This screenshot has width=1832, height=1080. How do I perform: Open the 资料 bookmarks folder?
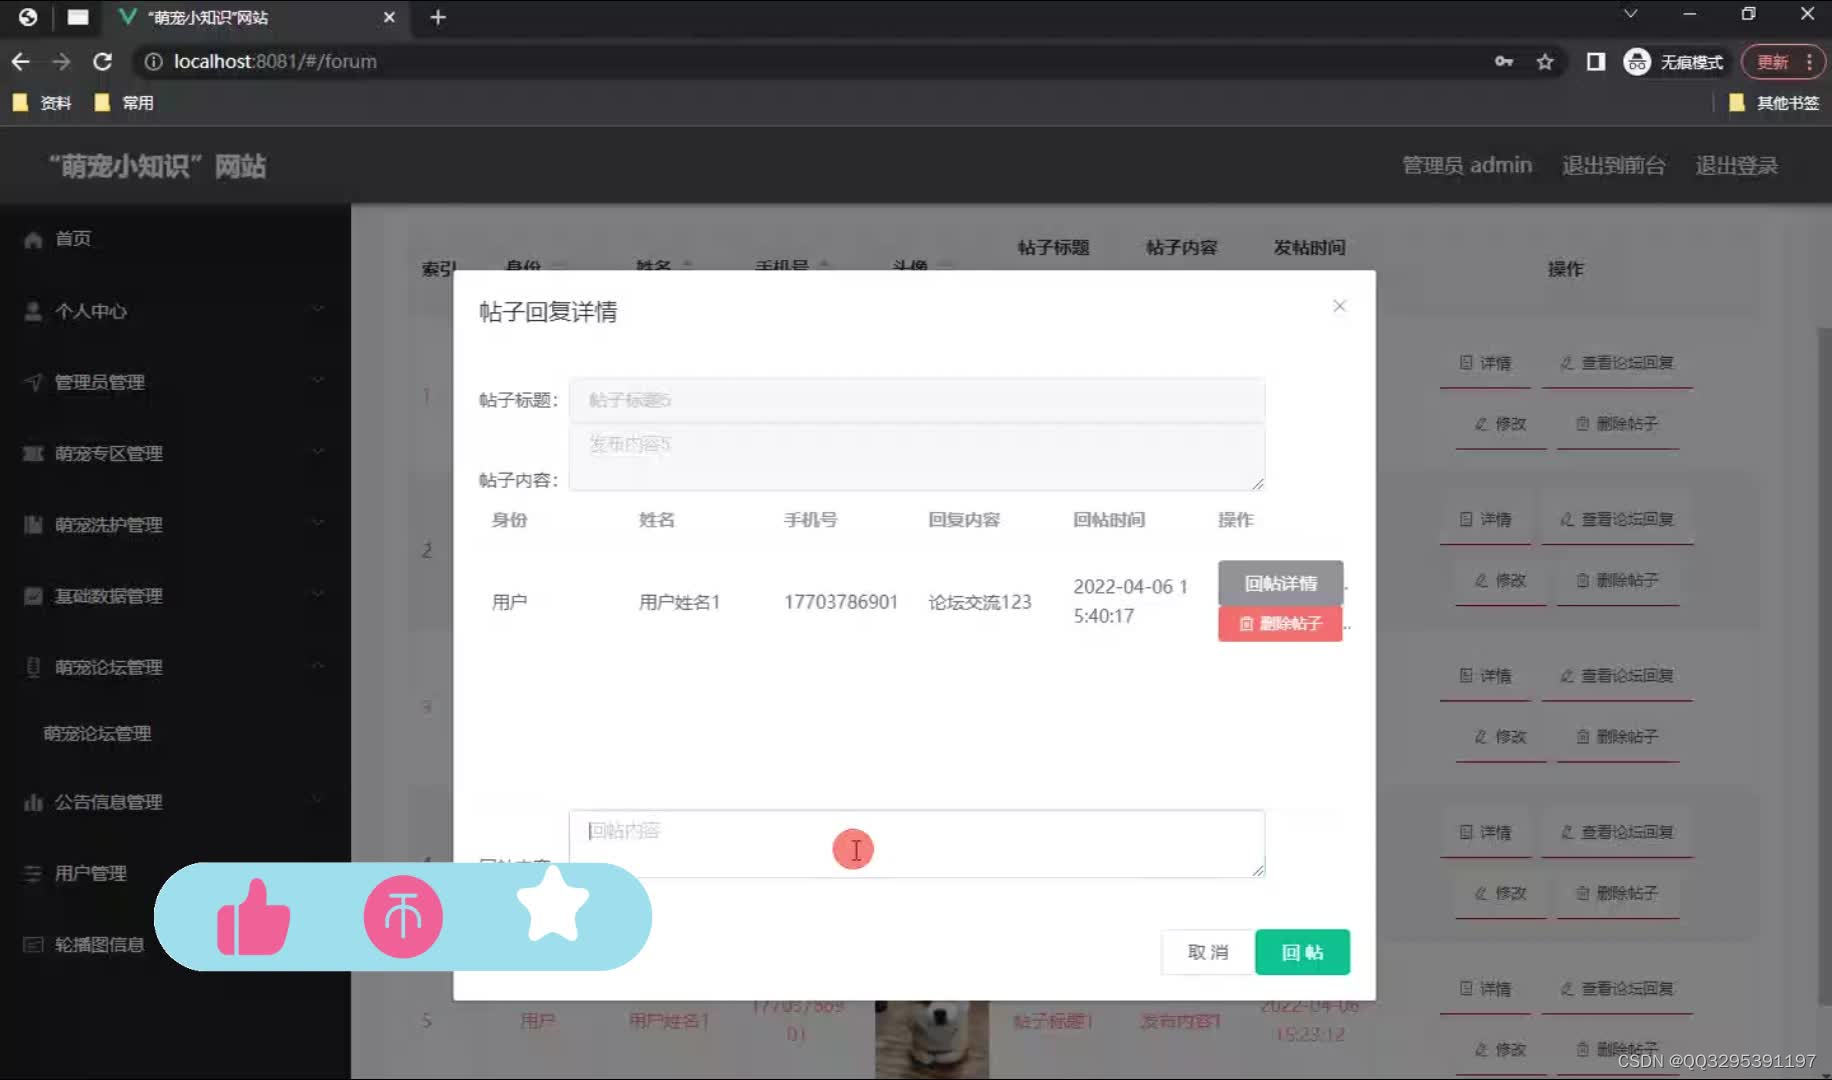[42, 103]
